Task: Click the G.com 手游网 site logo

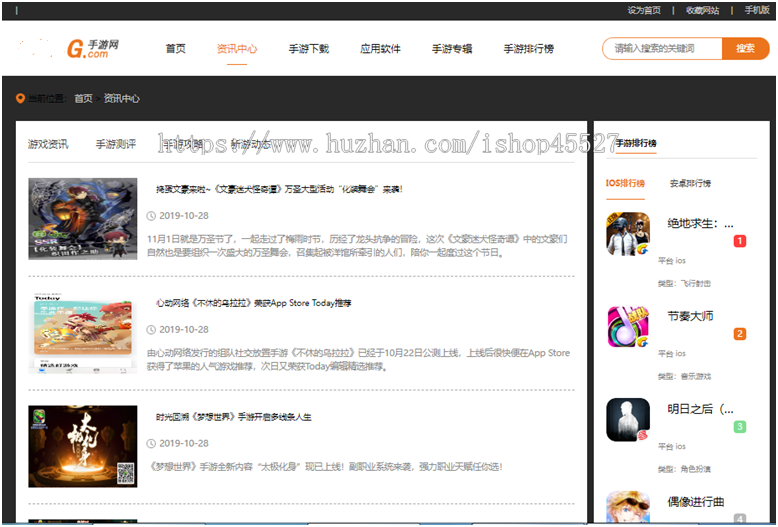Action: point(93,49)
